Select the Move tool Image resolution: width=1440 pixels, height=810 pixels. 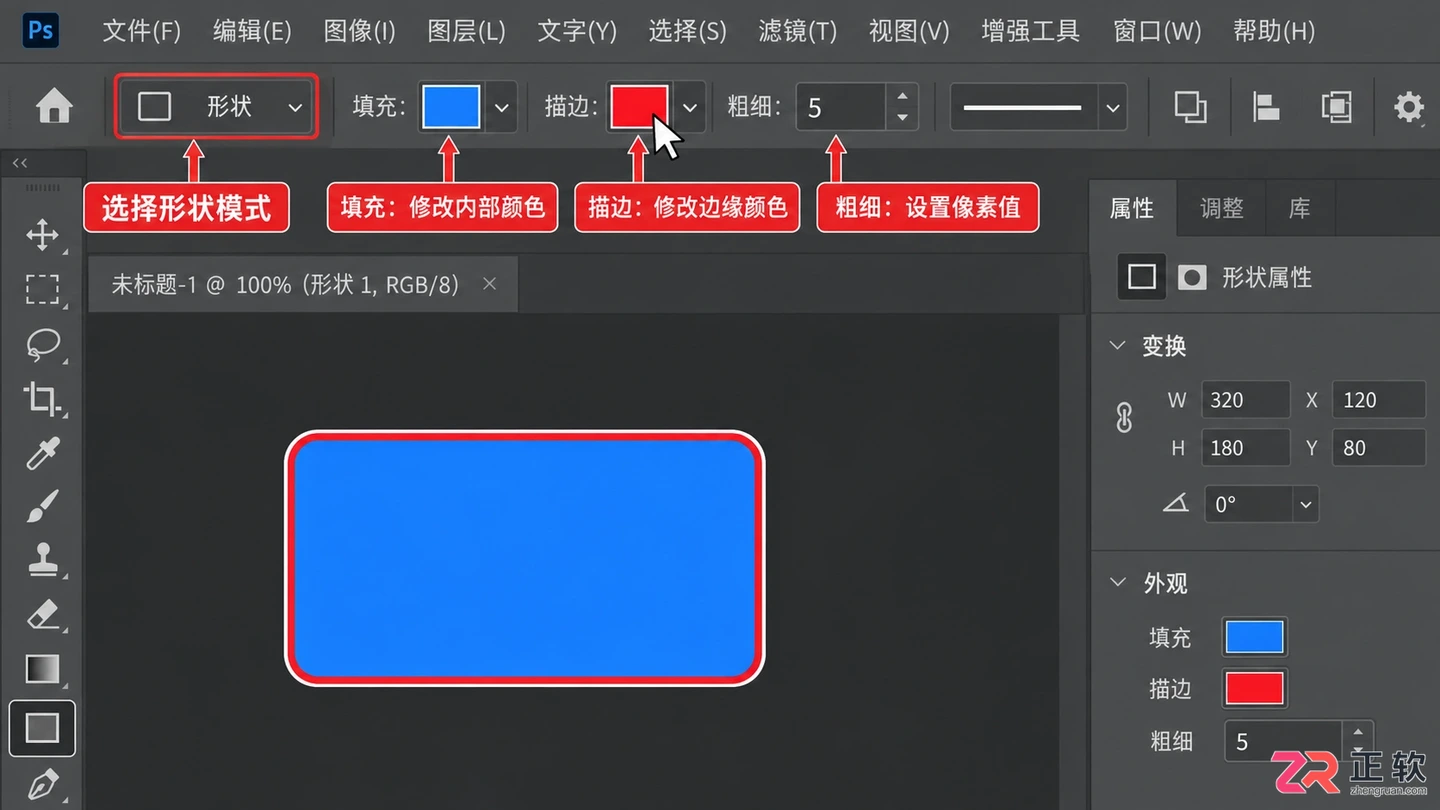[x=42, y=236]
